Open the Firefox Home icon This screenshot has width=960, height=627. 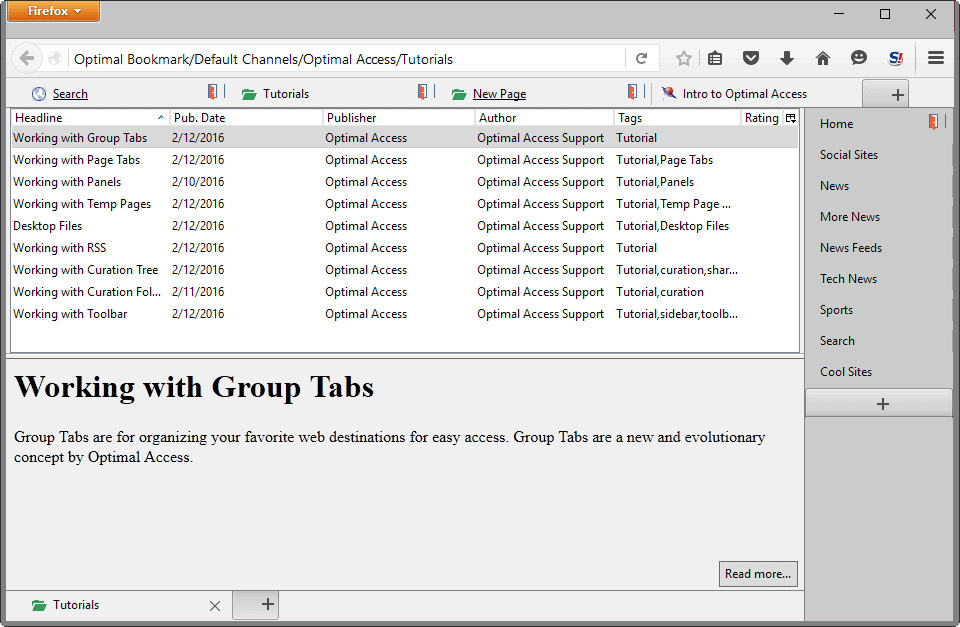point(823,58)
